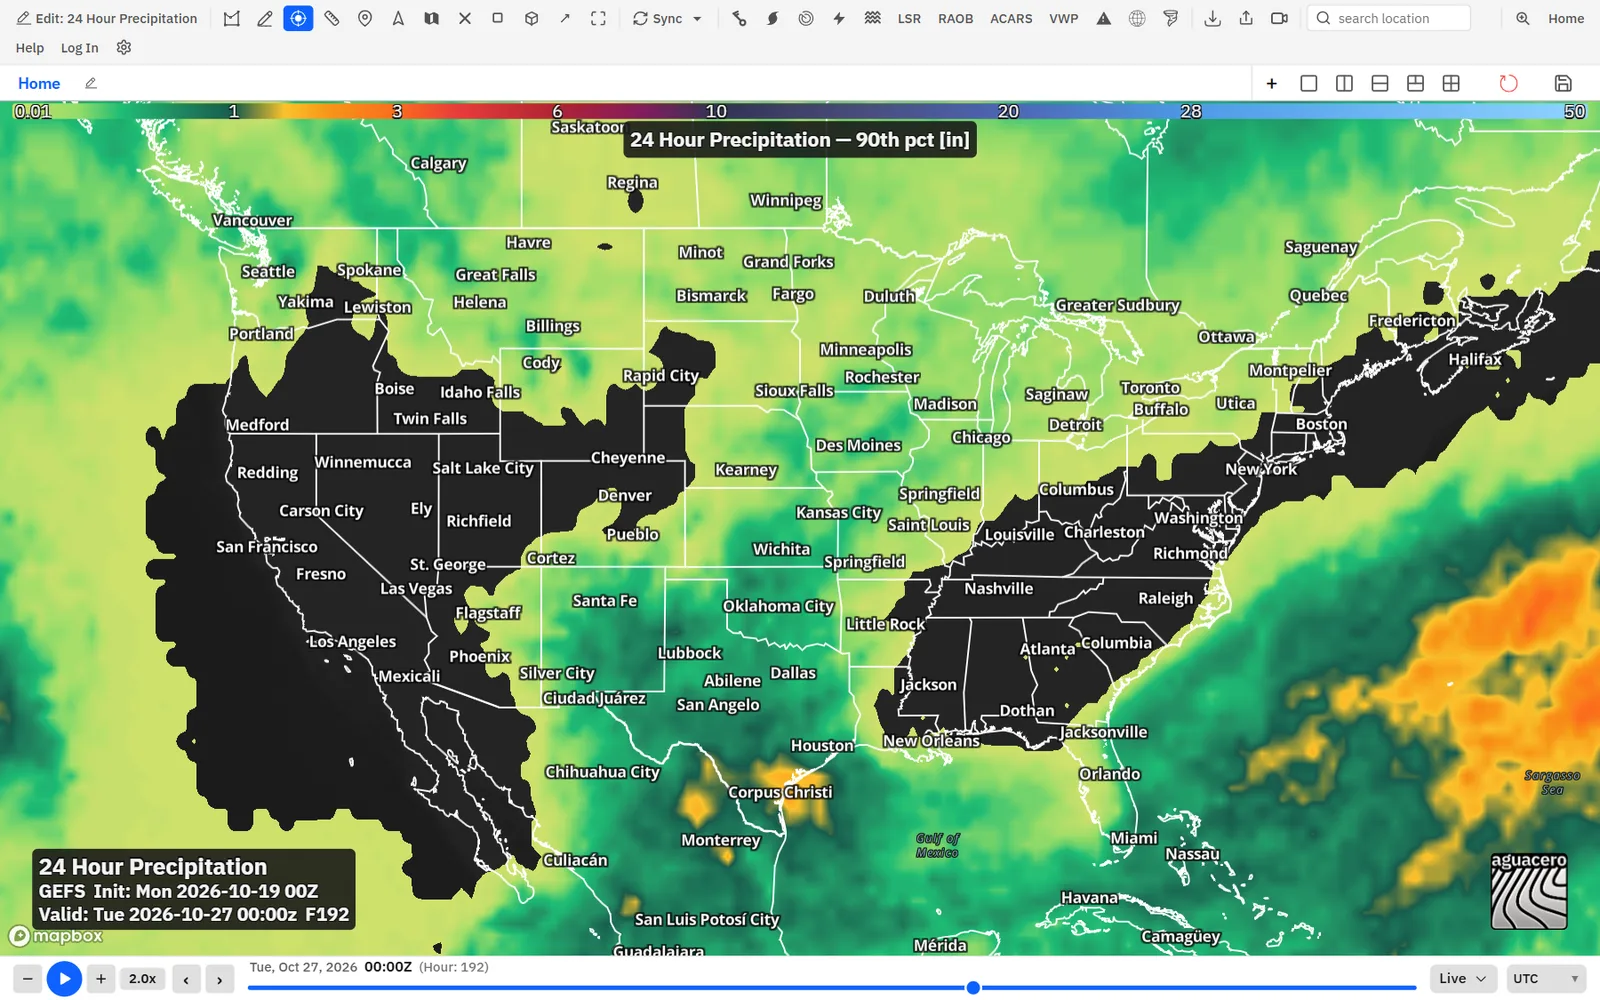
Task: Click the Log In link
Action: (x=80, y=47)
